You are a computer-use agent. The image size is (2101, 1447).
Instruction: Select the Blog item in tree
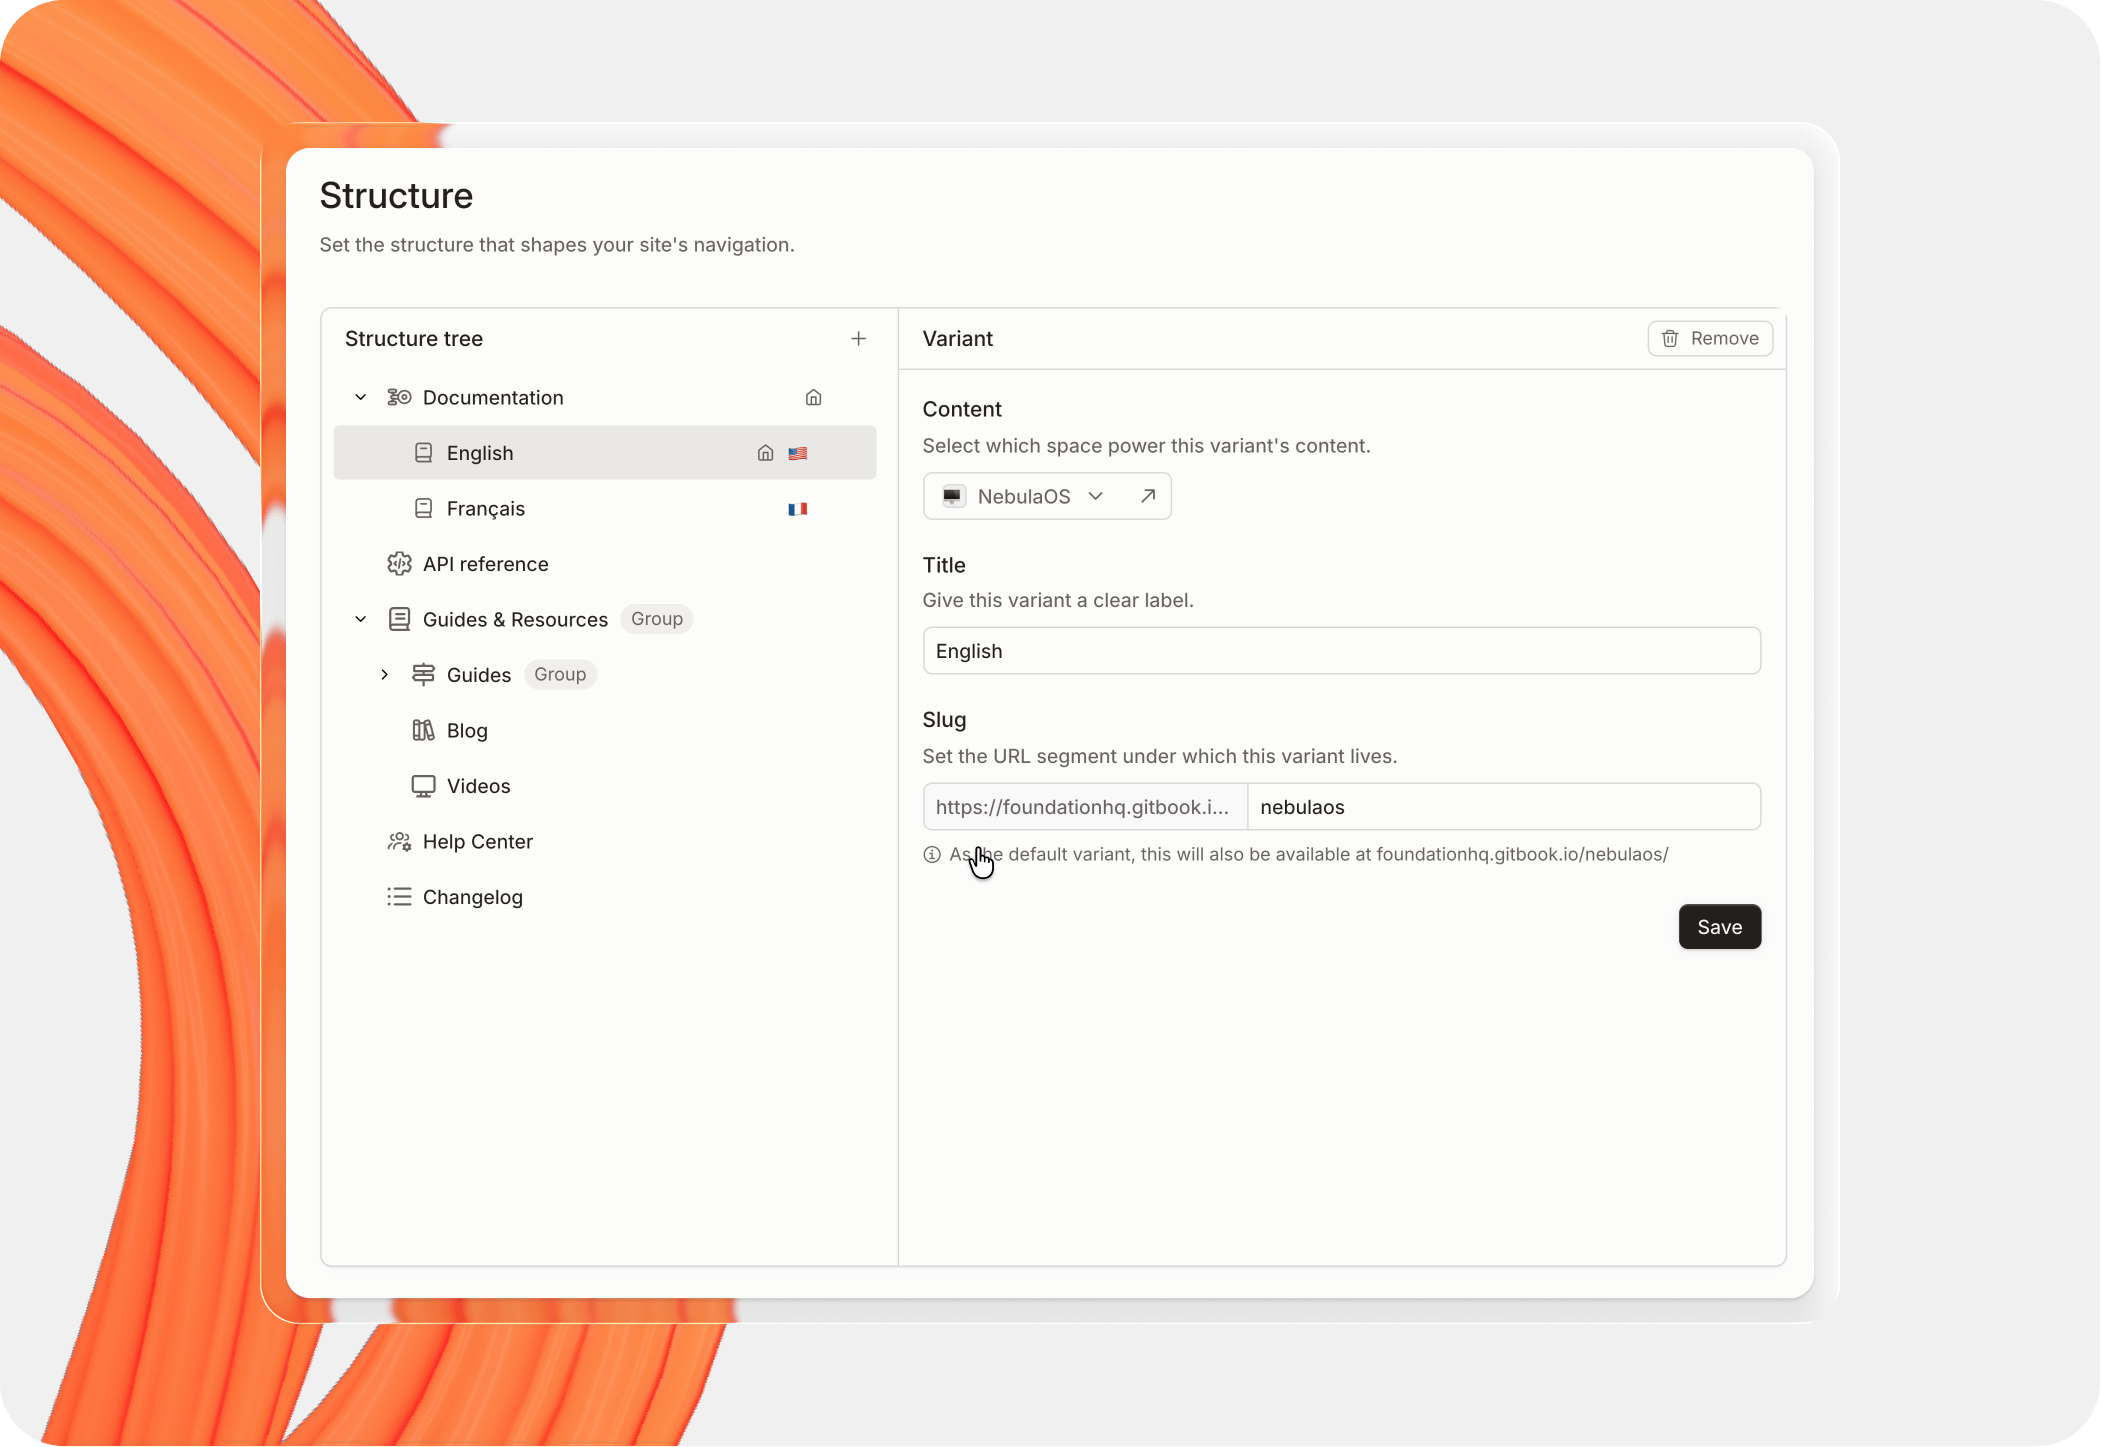pyautogui.click(x=467, y=731)
